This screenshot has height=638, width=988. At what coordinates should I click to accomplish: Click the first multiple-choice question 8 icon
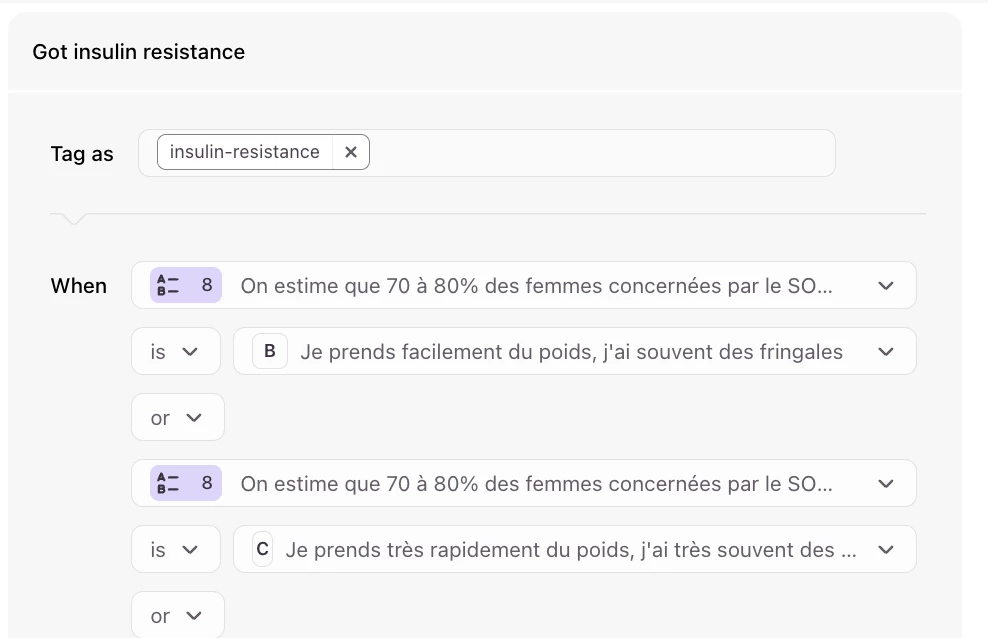point(186,285)
